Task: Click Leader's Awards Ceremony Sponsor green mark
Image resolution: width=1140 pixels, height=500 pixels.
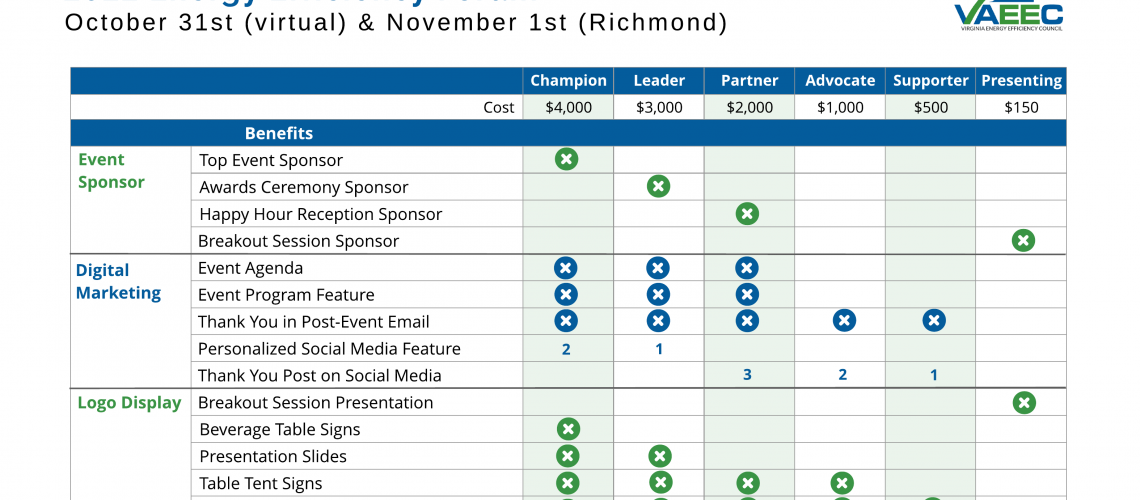Action: 658,186
